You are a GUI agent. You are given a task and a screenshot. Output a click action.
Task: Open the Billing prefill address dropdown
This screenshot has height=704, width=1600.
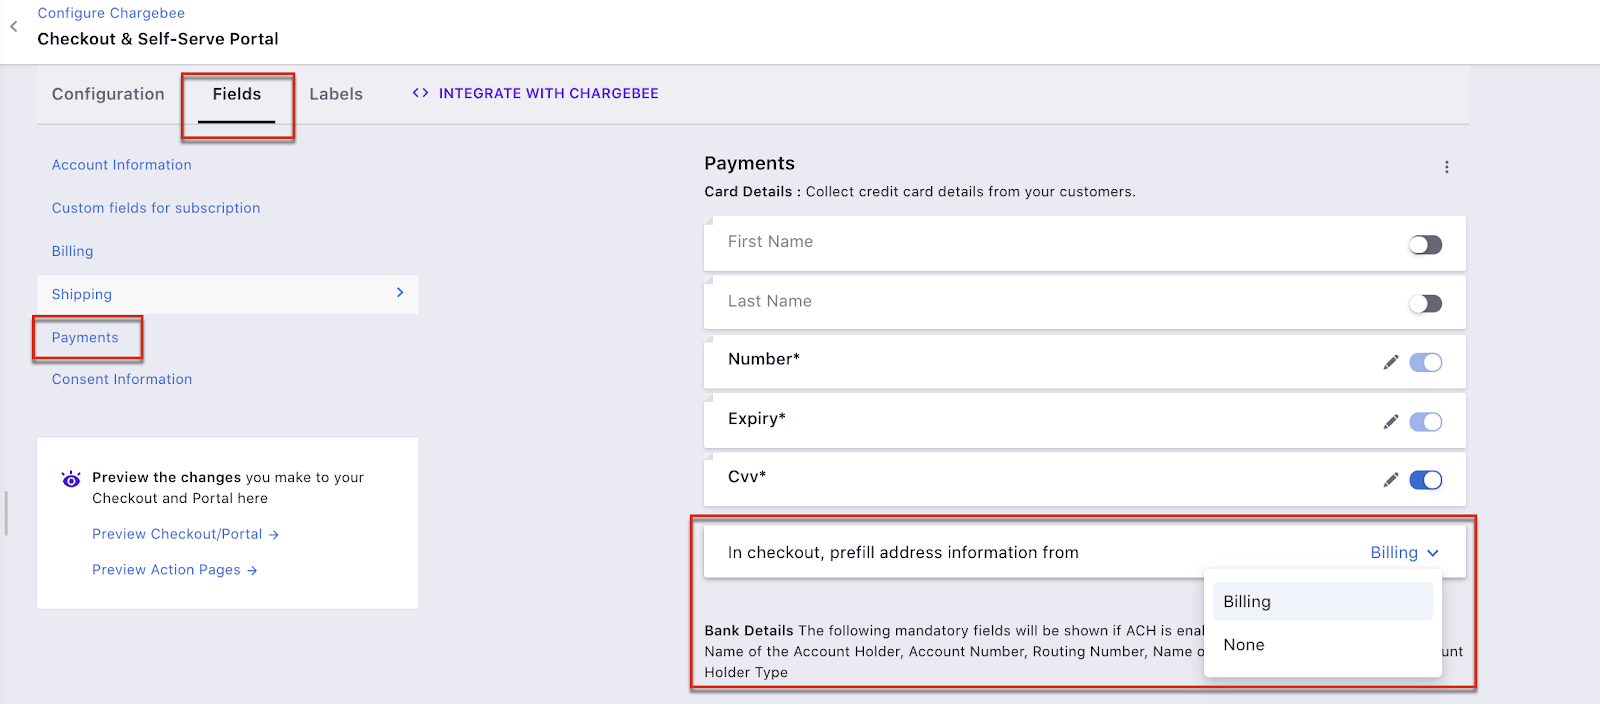[1404, 553]
